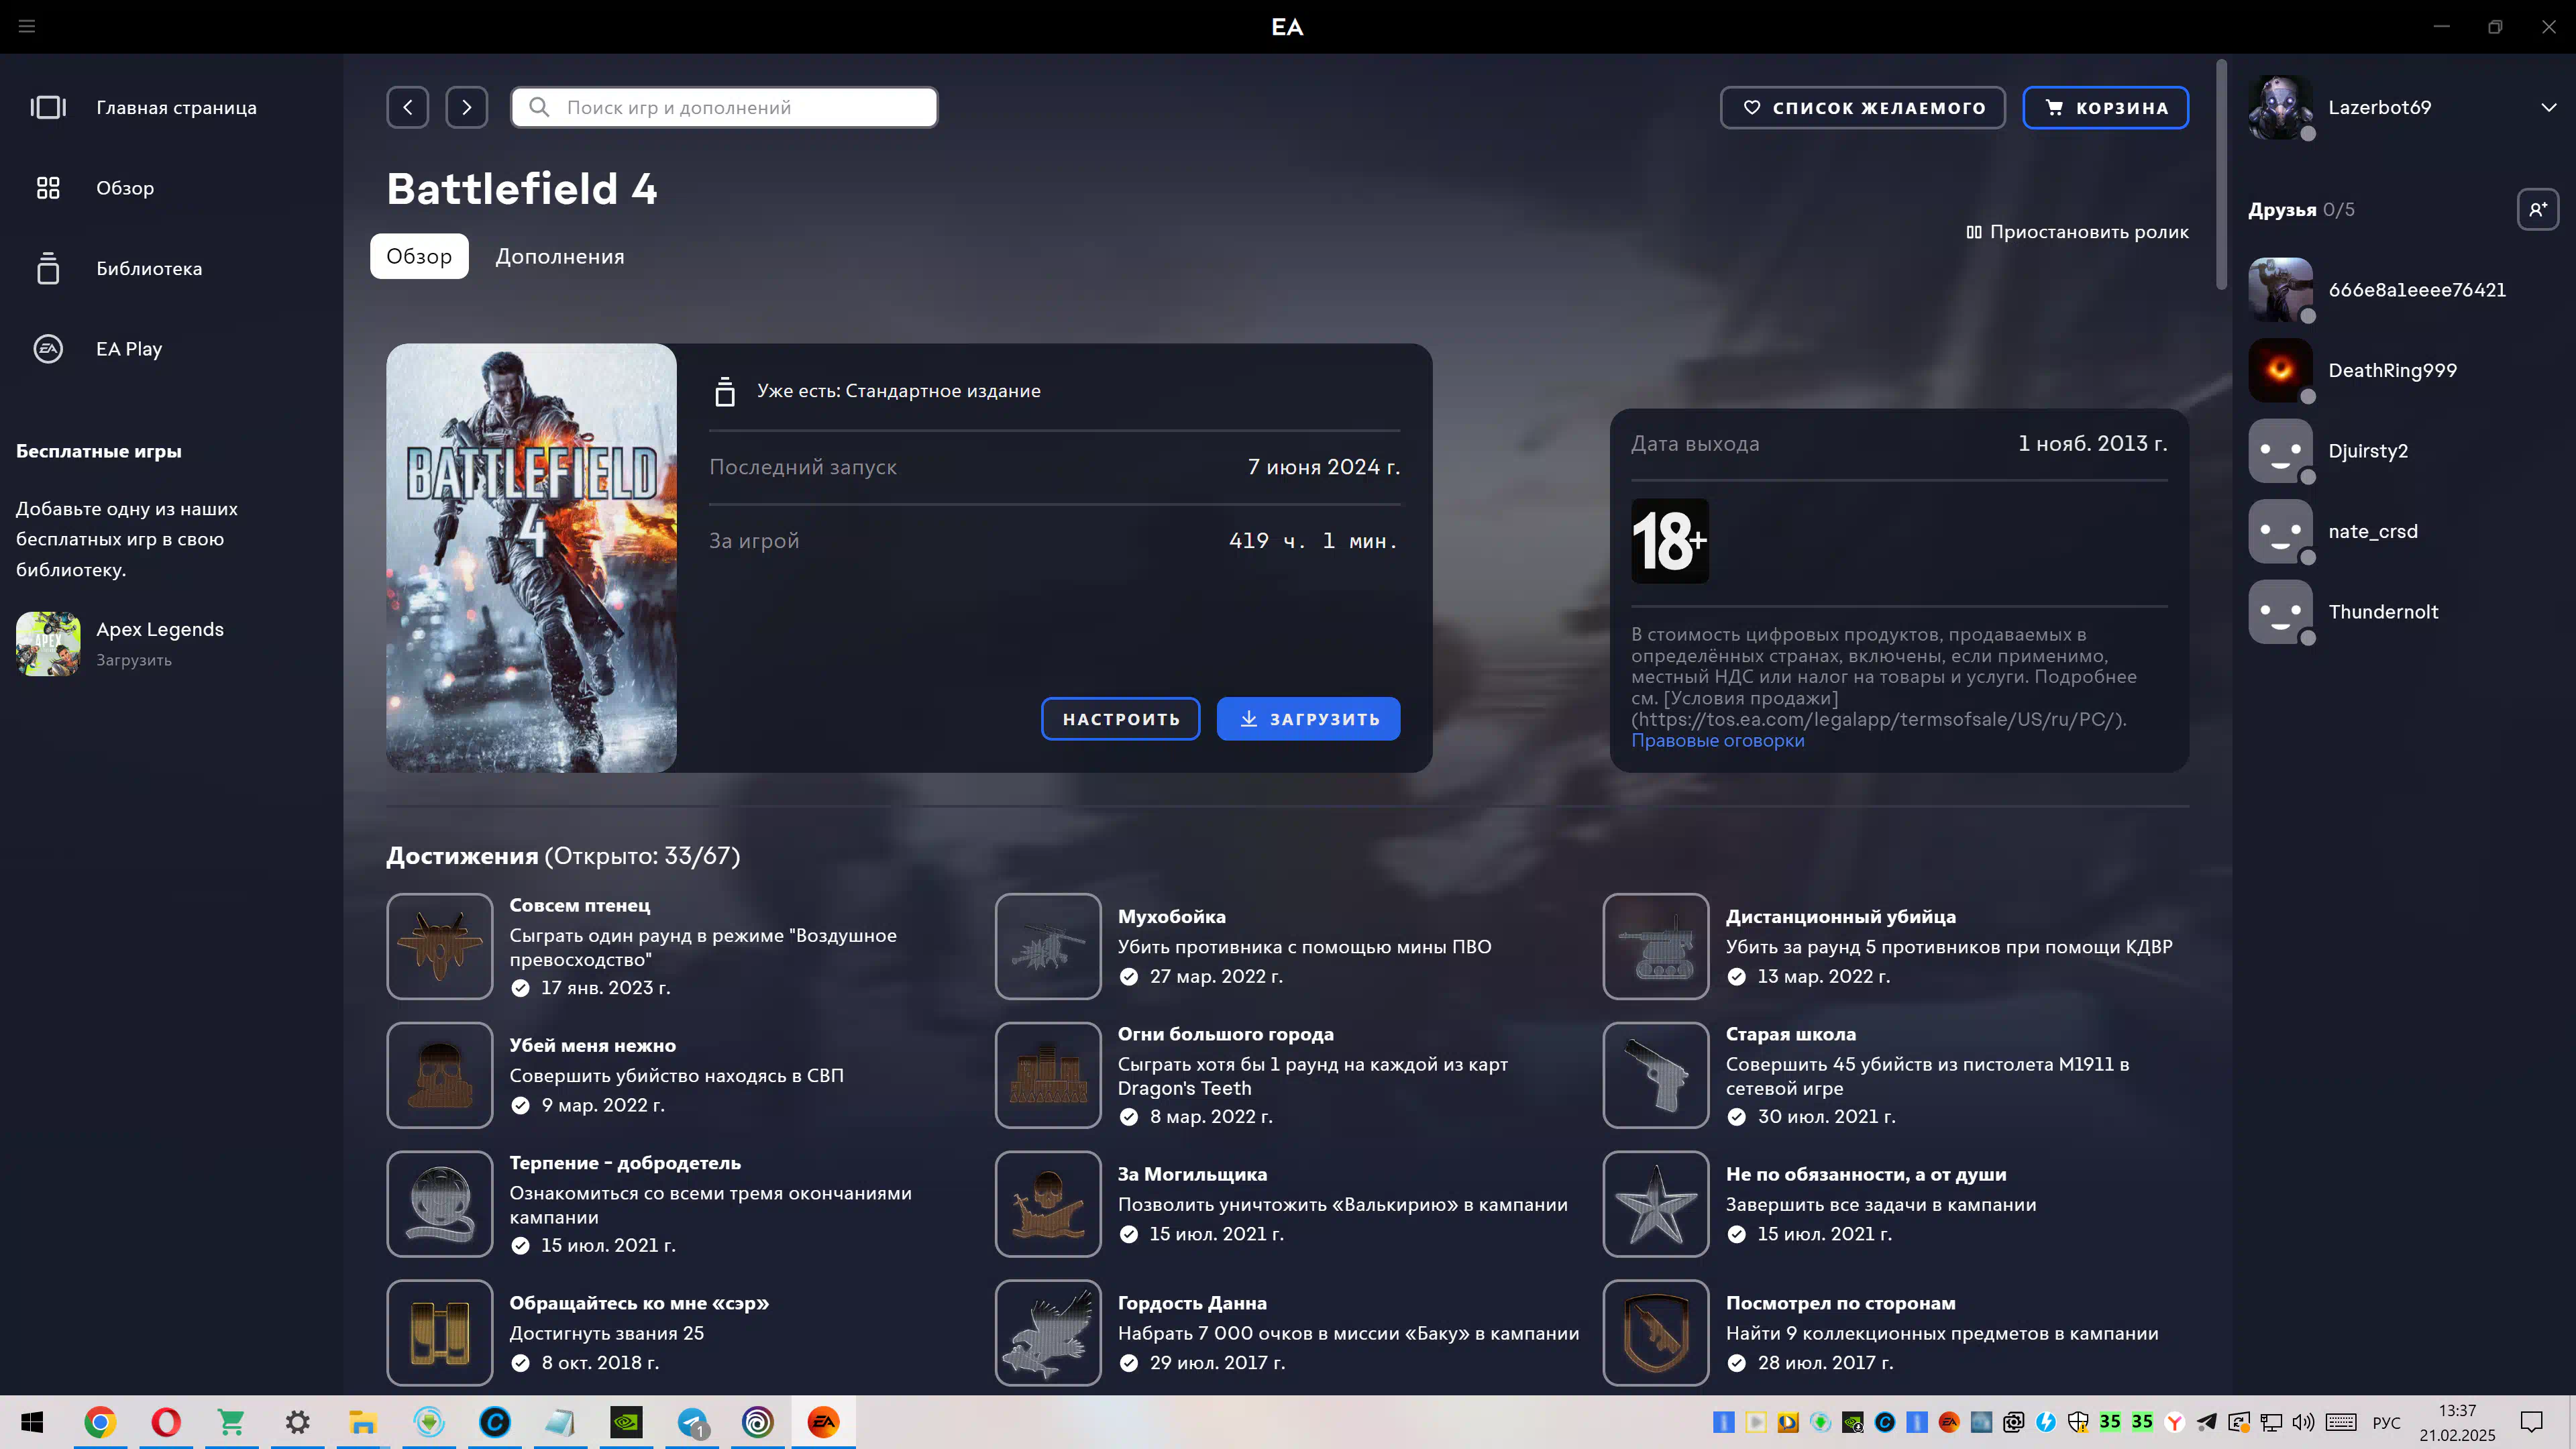Click the Огни большого города achievement icon
Image resolution: width=2576 pixels, height=1449 pixels.
[x=1048, y=1075]
